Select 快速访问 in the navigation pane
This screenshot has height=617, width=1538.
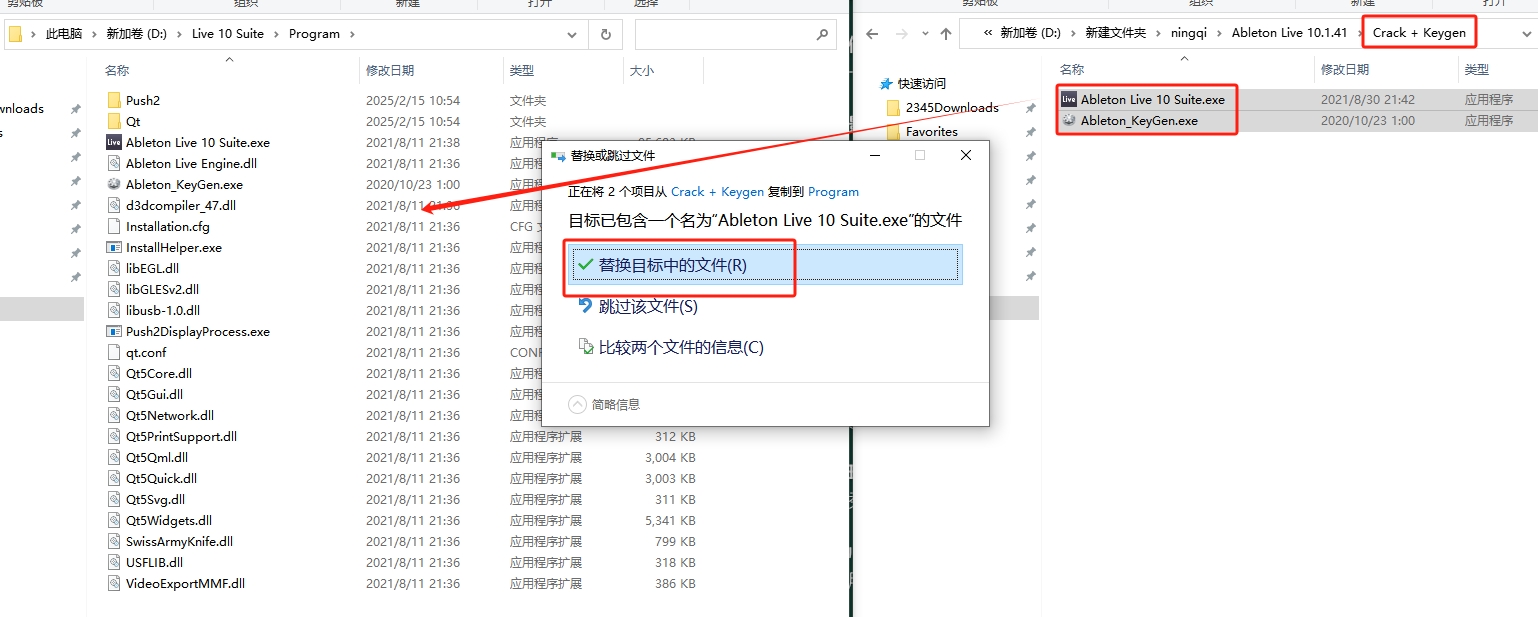point(921,83)
